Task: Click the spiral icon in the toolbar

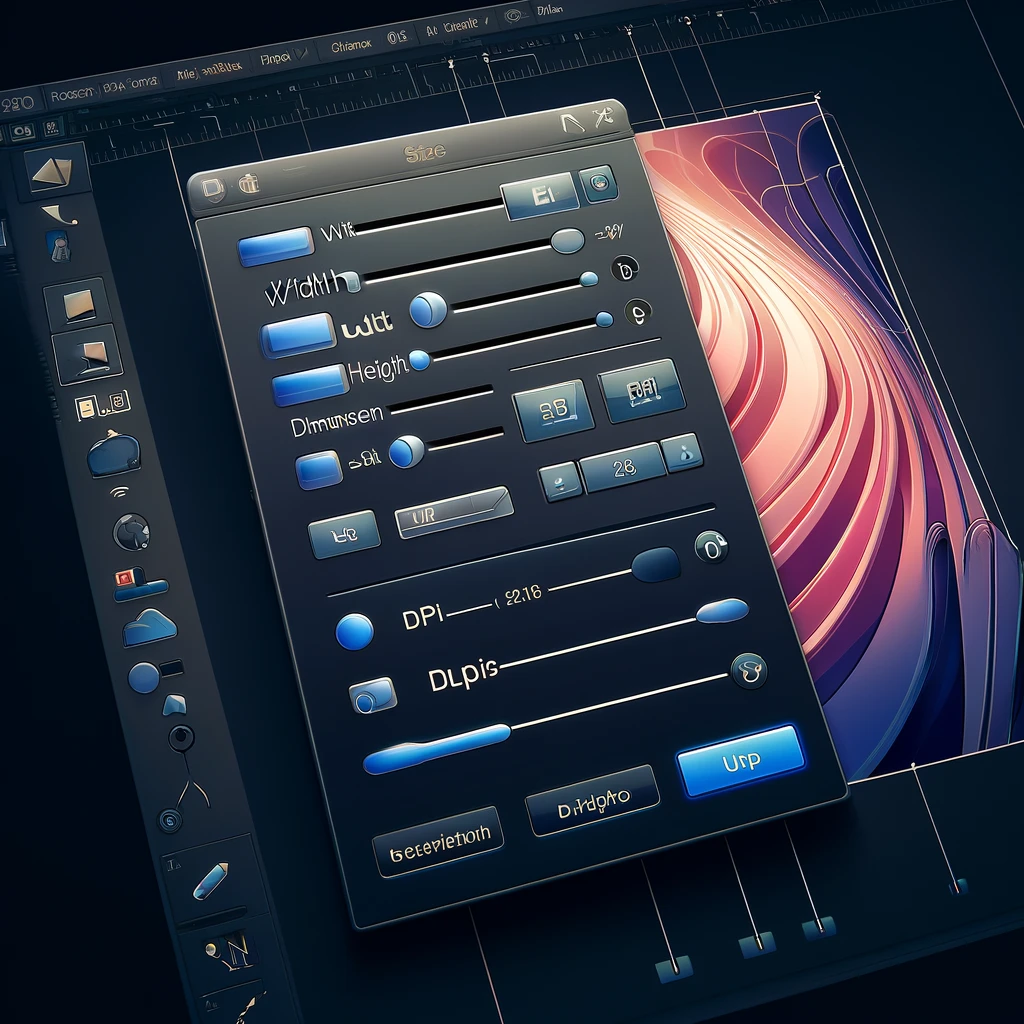Action: pos(169,822)
